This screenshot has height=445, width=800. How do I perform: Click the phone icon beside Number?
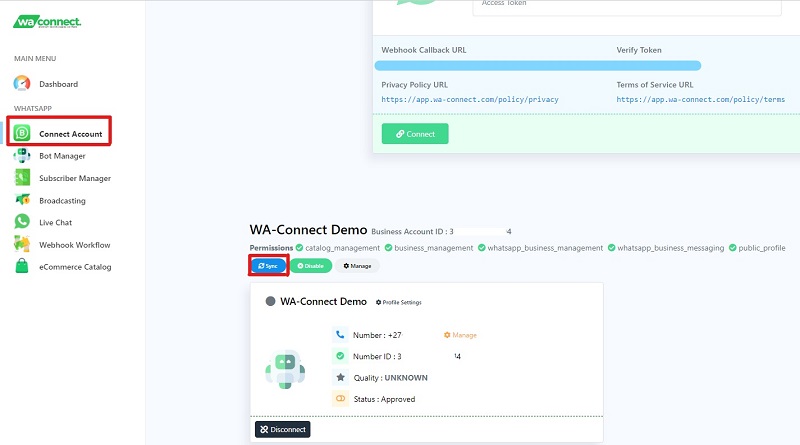pyautogui.click(x=340, y=335)
